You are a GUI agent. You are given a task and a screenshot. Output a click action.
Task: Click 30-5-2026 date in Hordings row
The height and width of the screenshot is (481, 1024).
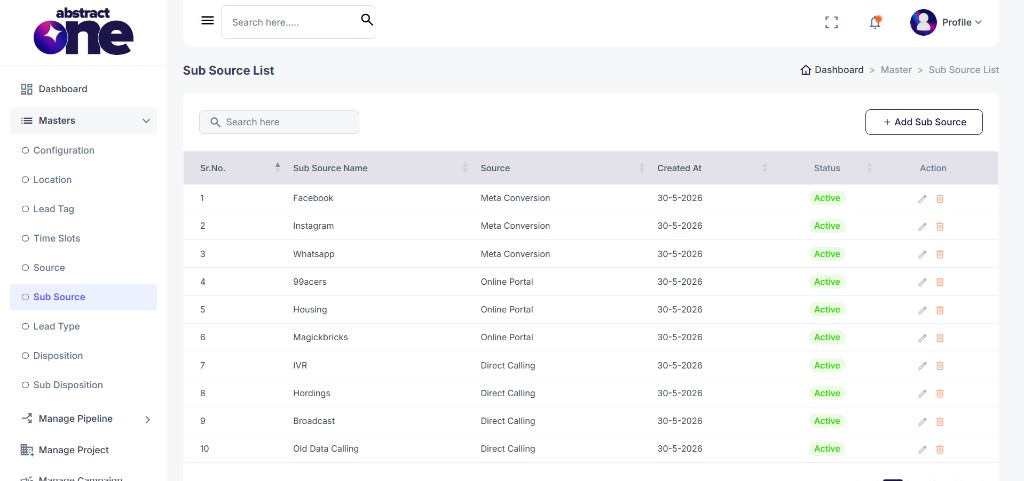(680, 393)
